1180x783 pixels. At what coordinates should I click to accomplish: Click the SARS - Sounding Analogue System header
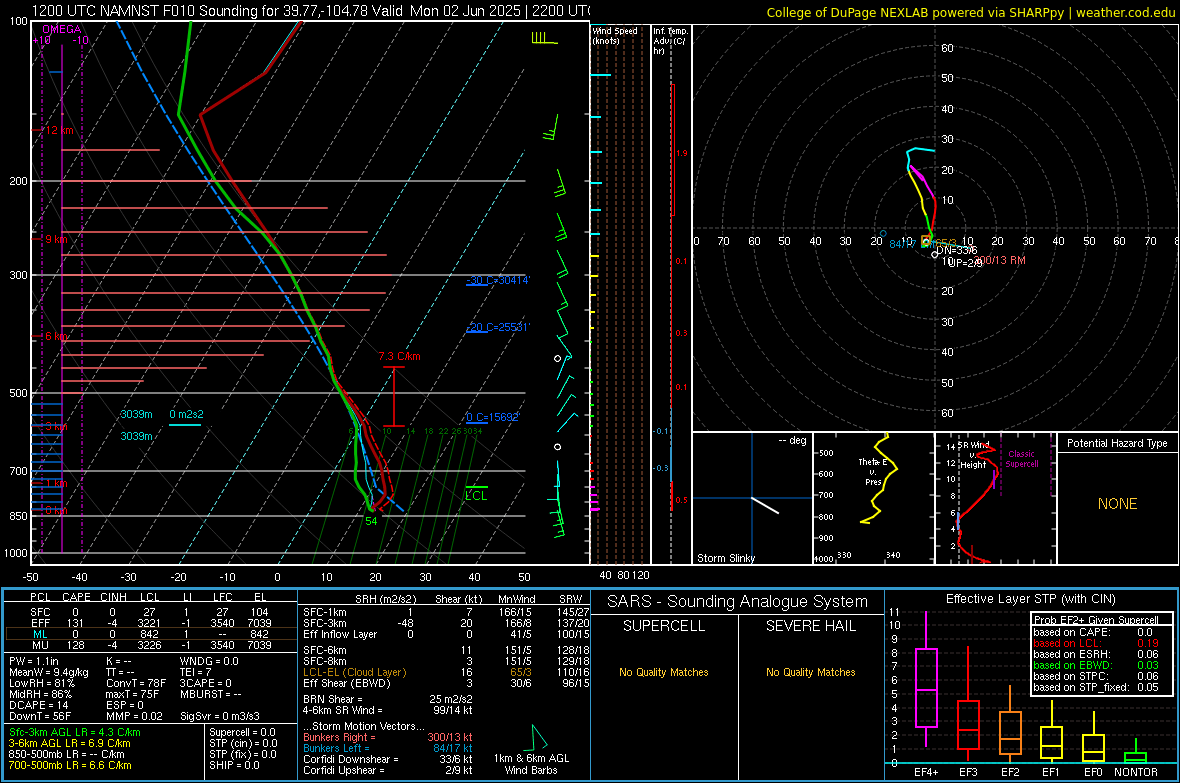[x=738, y=602]
